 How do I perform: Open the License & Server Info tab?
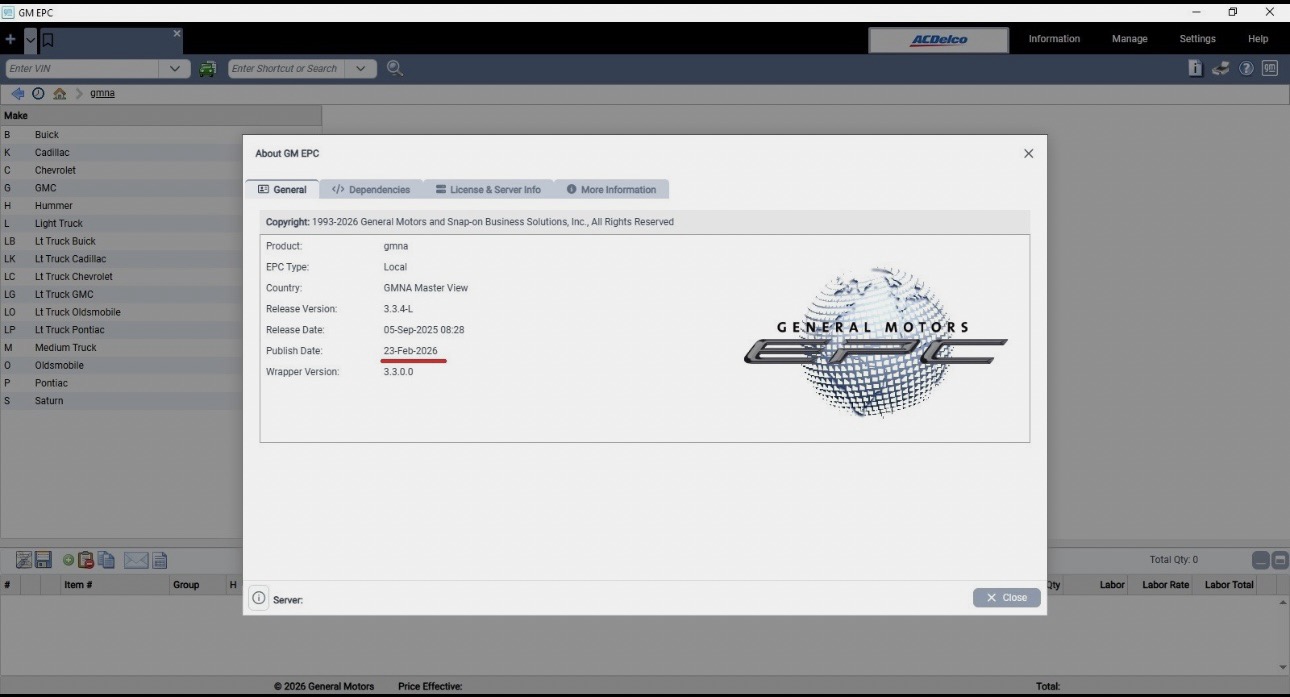[x=488, y=190]
